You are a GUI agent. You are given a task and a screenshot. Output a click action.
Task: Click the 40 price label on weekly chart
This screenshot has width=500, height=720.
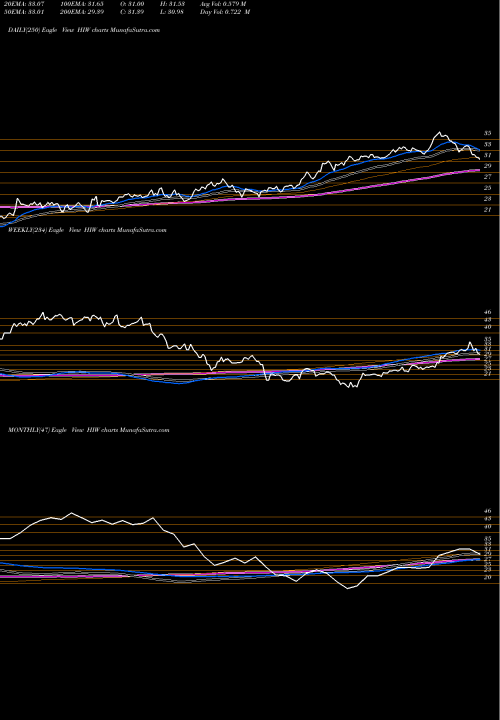488,327
